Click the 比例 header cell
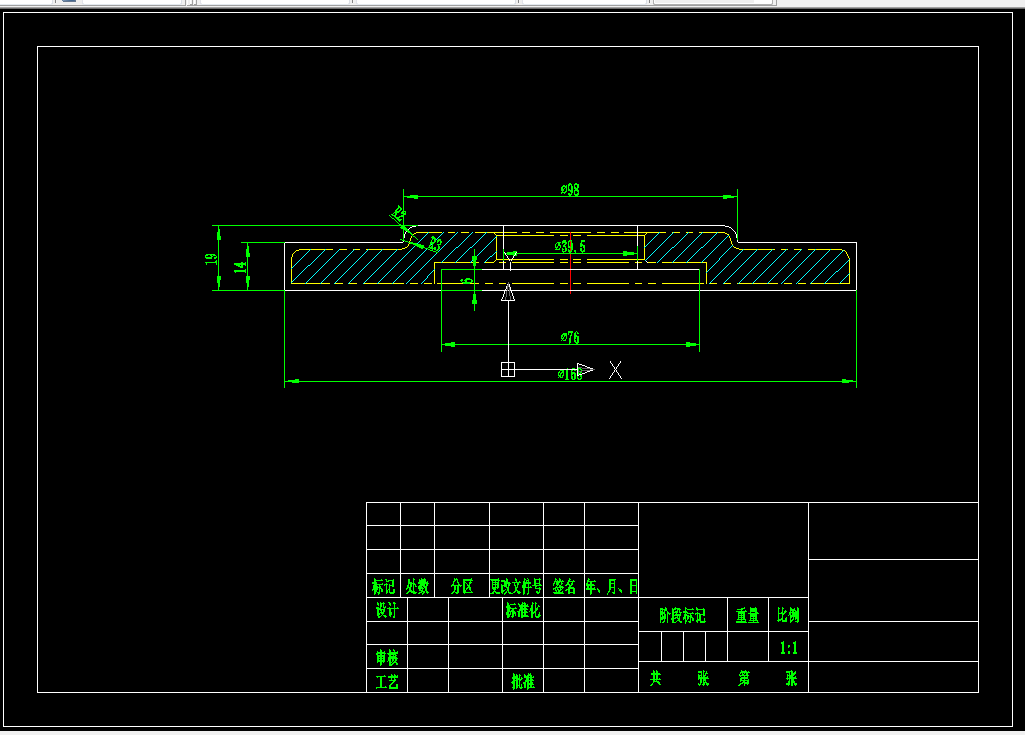1025x735 pixels. 788,615
